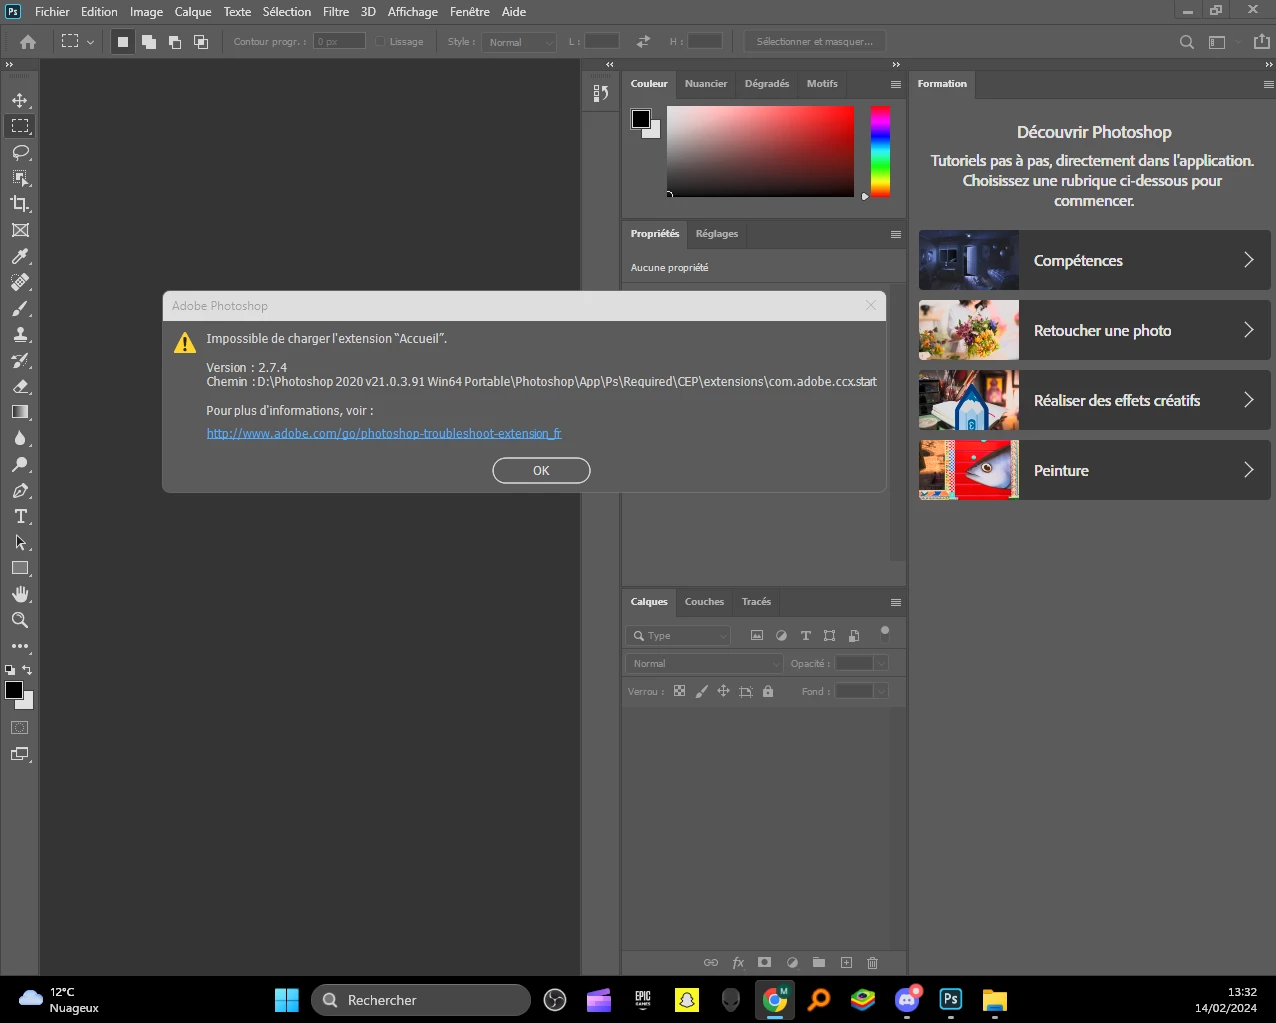Select the Spot Healing Brush tool
Image resolution: width=1276 pixels, height=1023 pixels.
[x=20, y=282]
